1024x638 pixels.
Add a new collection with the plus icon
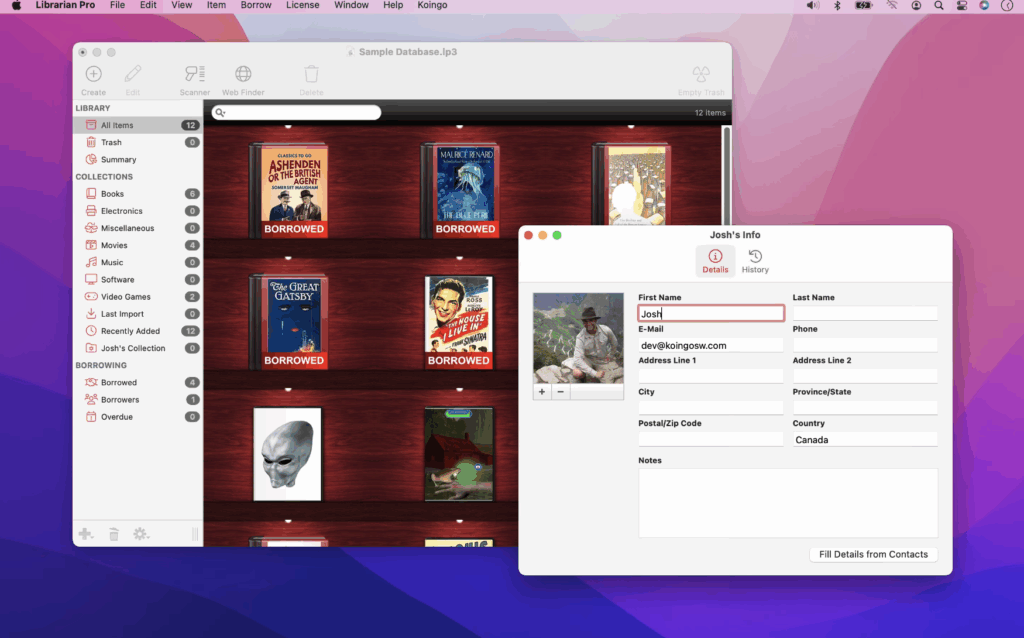(86, 533)
